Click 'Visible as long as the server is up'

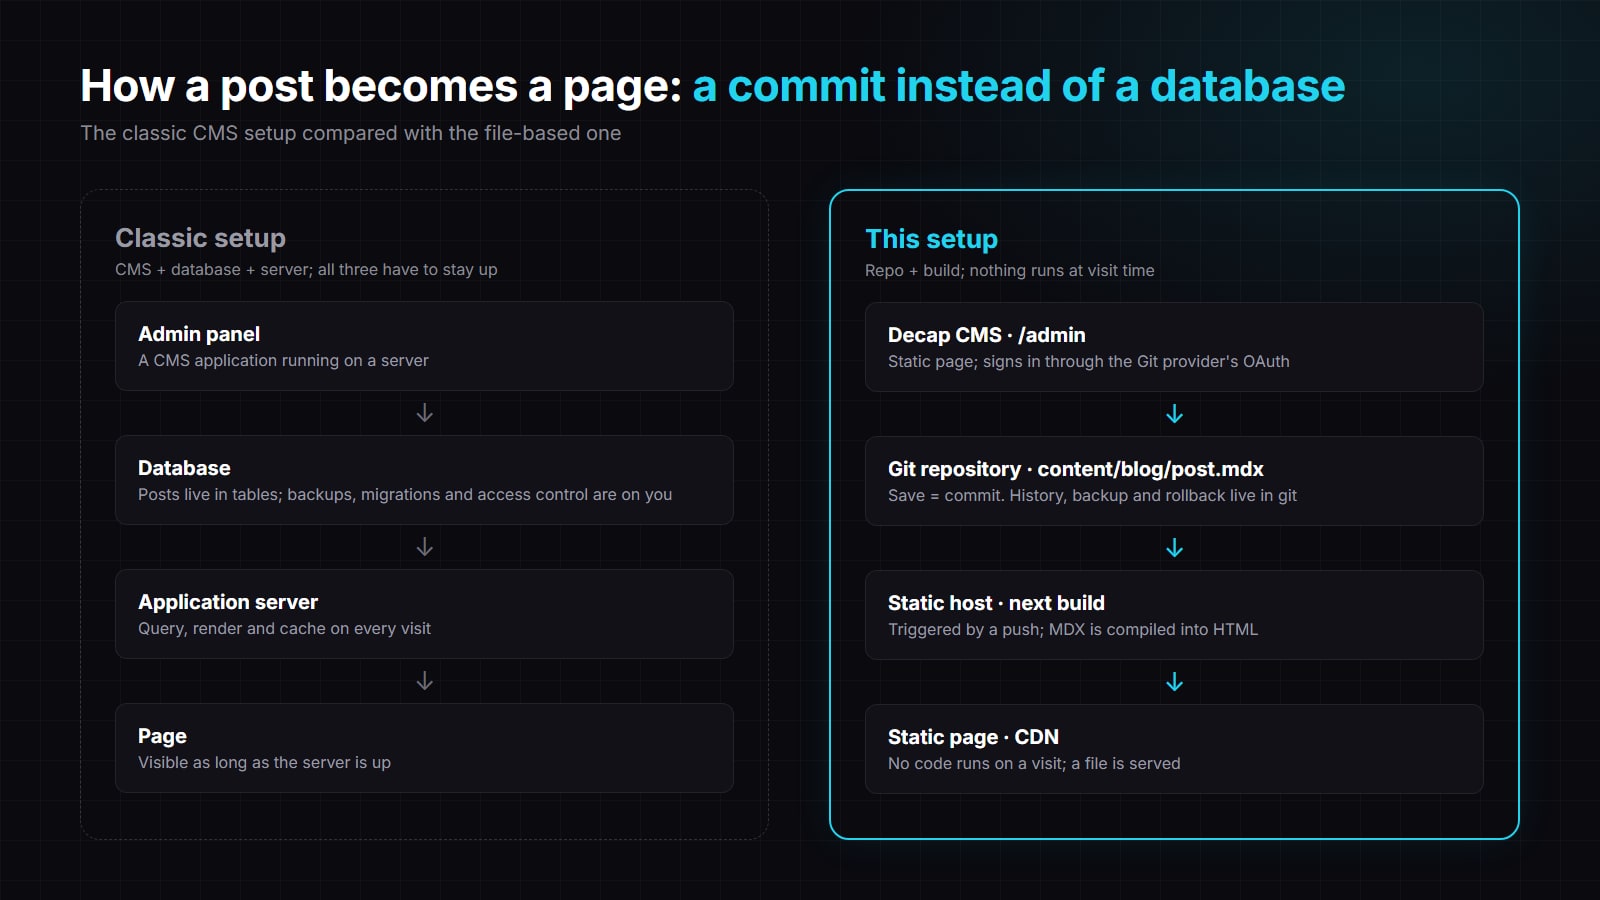click(264, 762)
